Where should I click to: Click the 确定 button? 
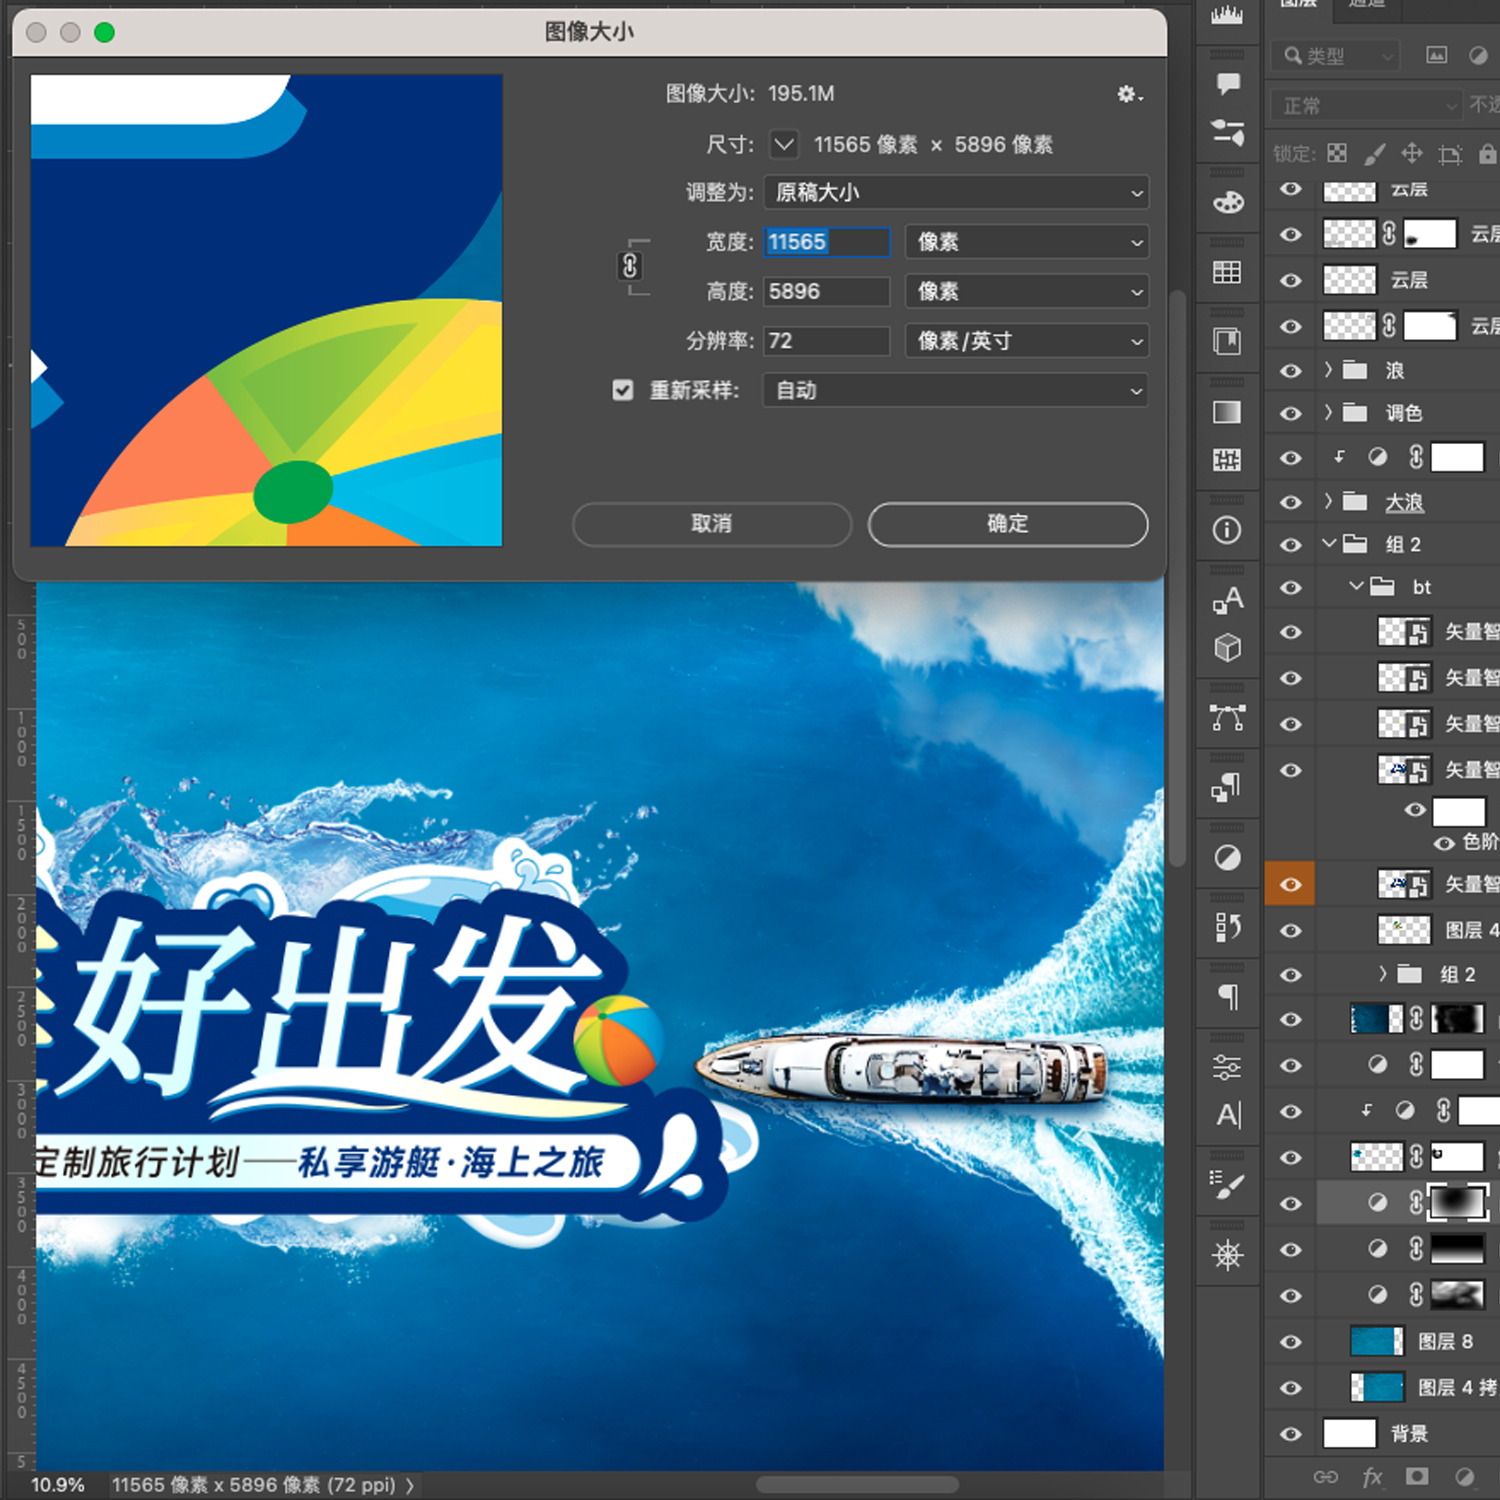1007,524
